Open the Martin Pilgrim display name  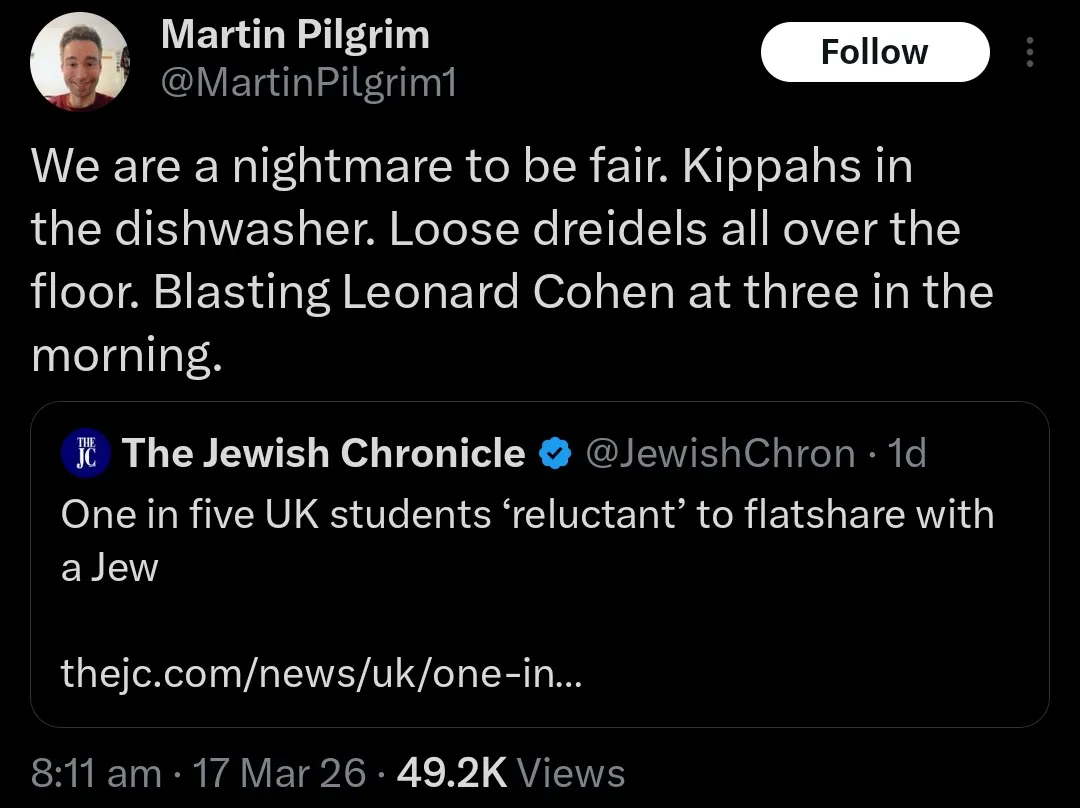click(x=295, y=34)
